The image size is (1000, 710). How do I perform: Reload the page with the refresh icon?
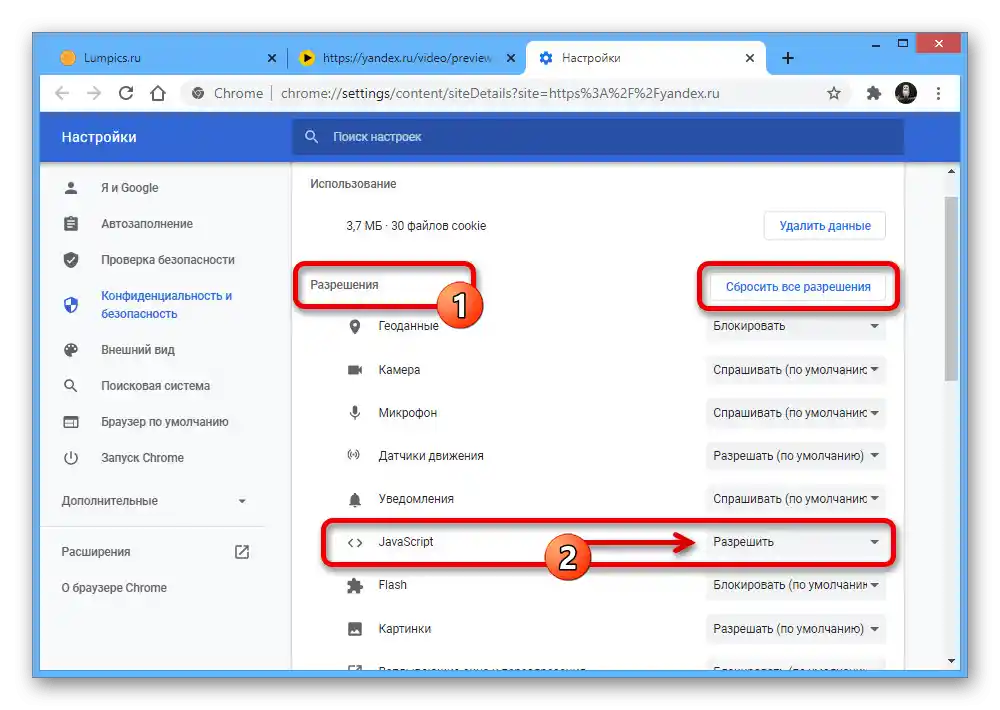tap(126, 93)
